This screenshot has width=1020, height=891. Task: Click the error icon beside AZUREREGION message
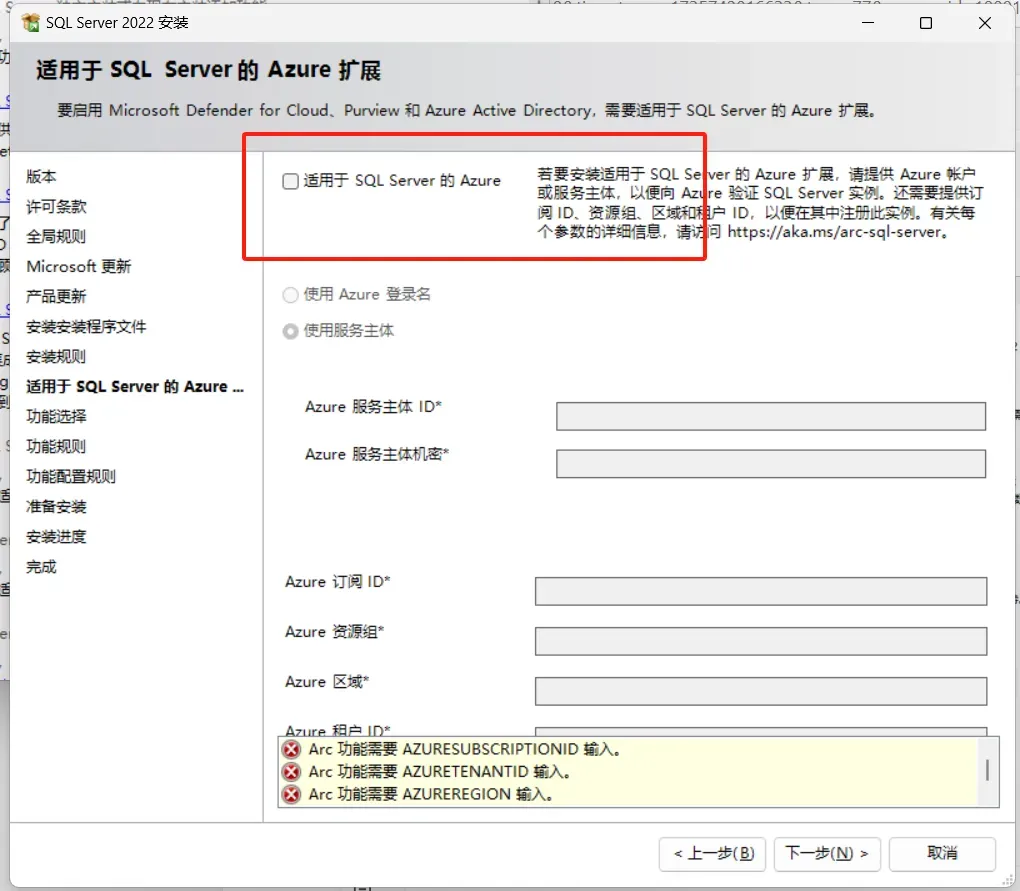[x=291, y=794]
